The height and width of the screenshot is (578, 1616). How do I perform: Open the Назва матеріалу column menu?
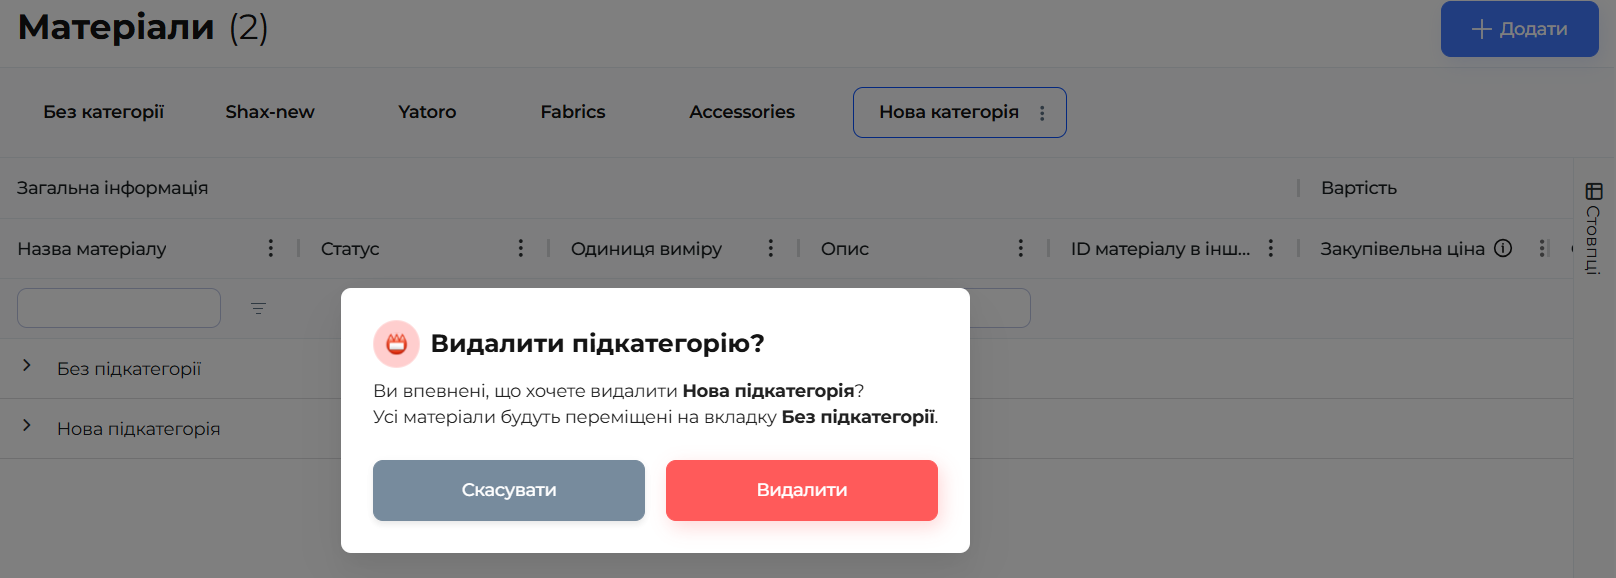tap(270, 248)
